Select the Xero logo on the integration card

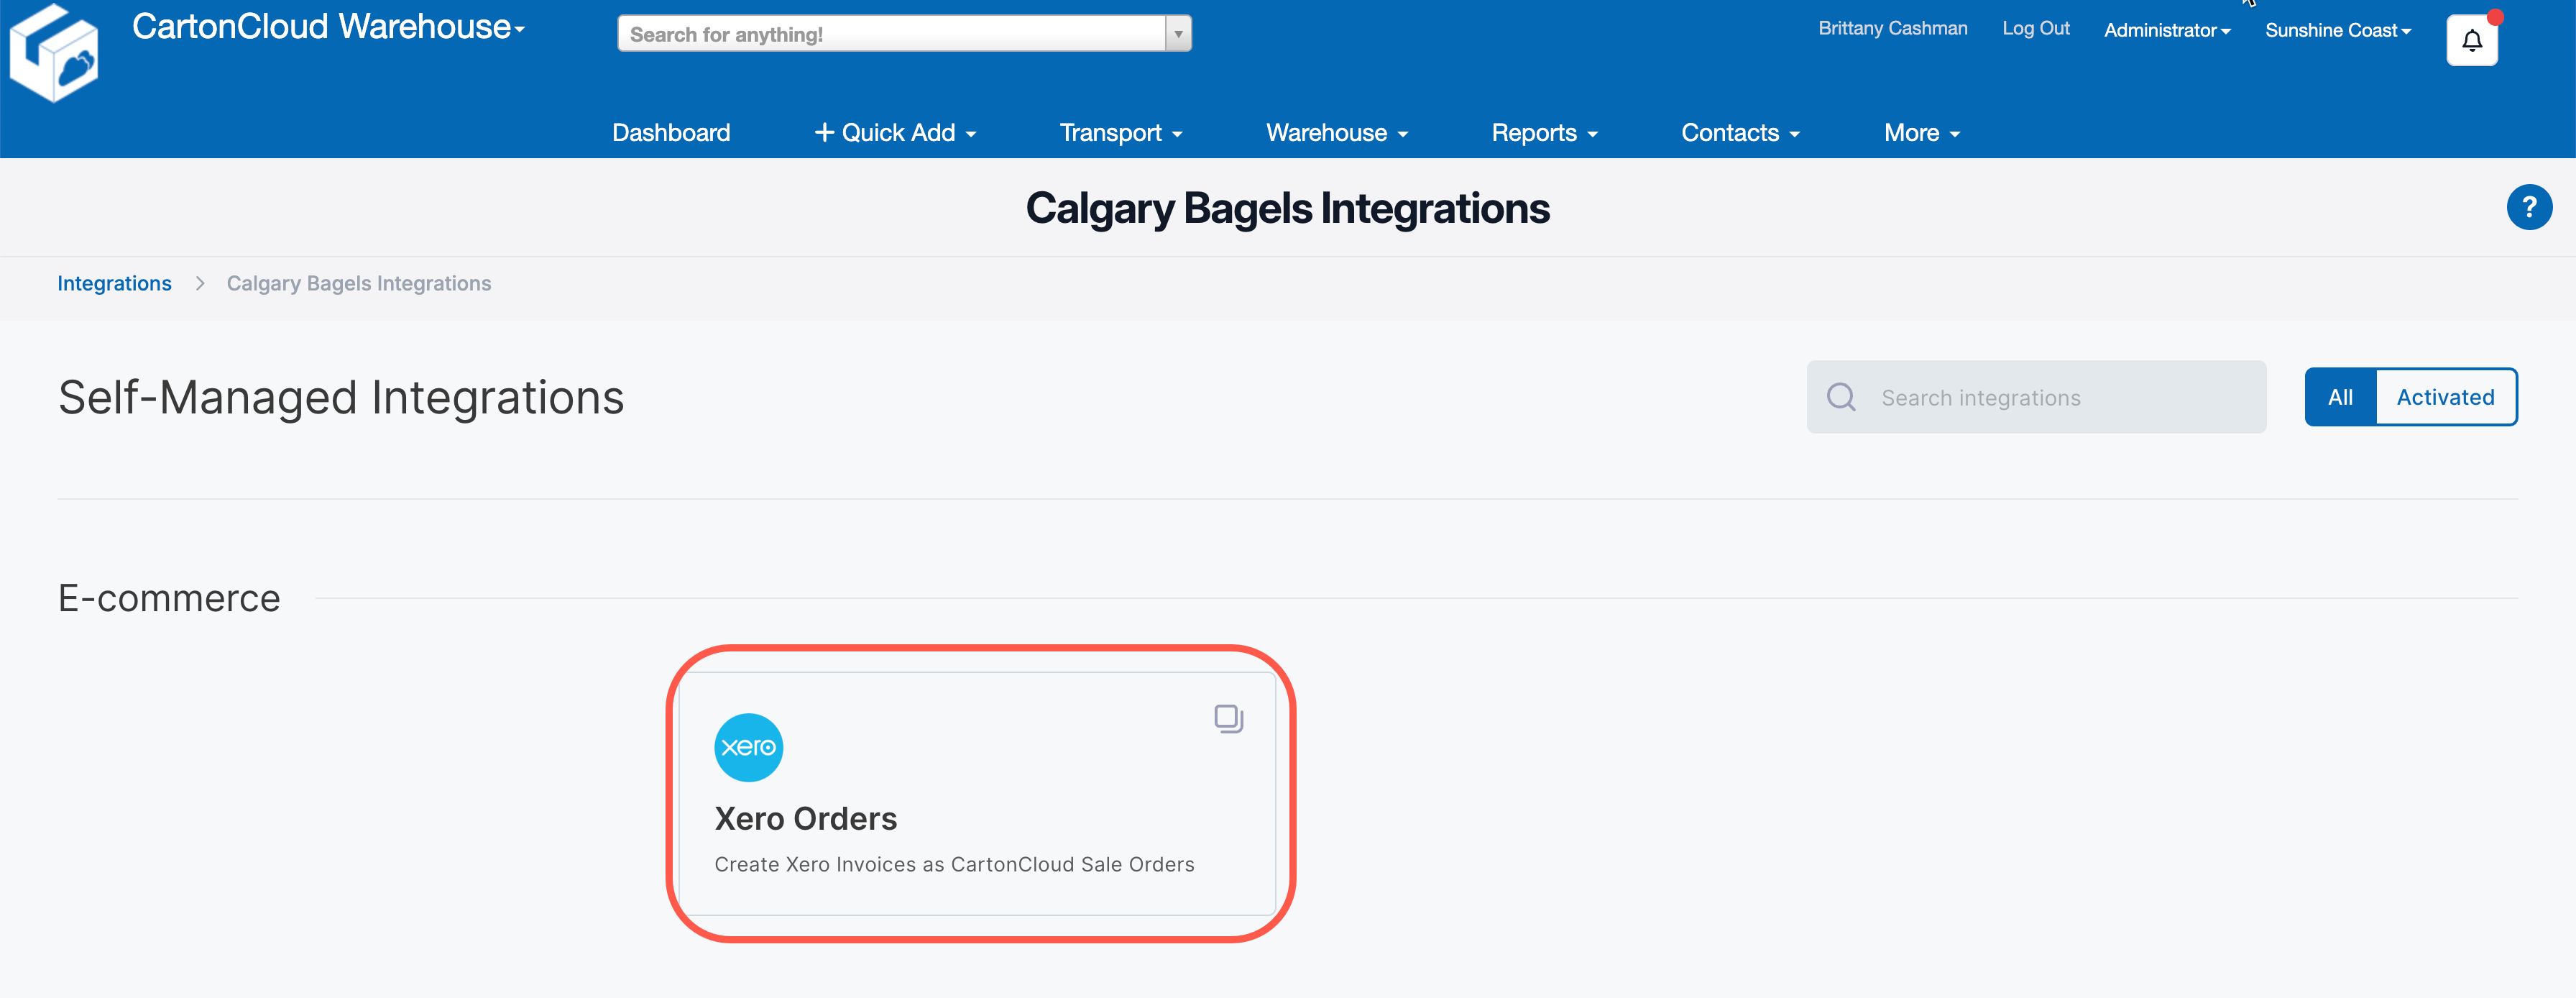point(748,747)
